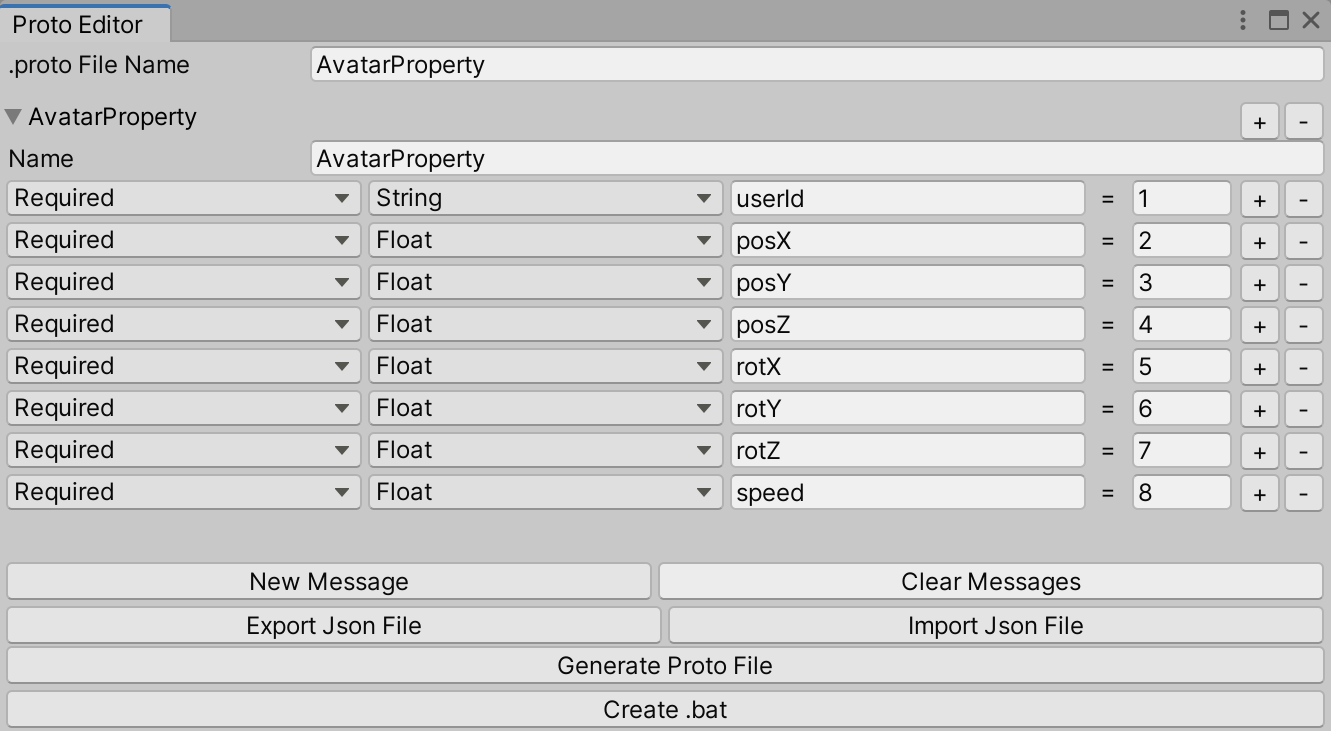Open the Float type dropdown for posX

[x=545, y=240]
